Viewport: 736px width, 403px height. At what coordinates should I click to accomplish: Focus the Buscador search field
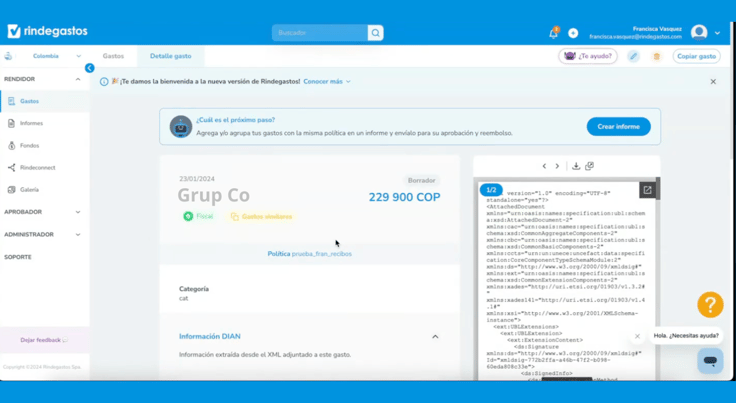320,33
